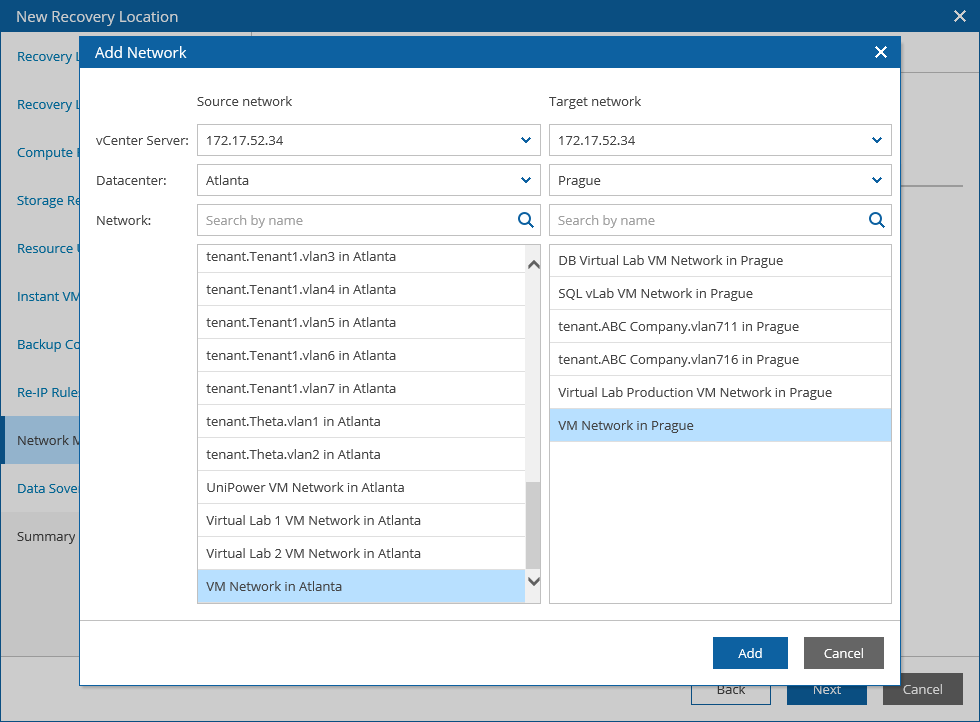Close the Add Network dialog

coord(881,52)
